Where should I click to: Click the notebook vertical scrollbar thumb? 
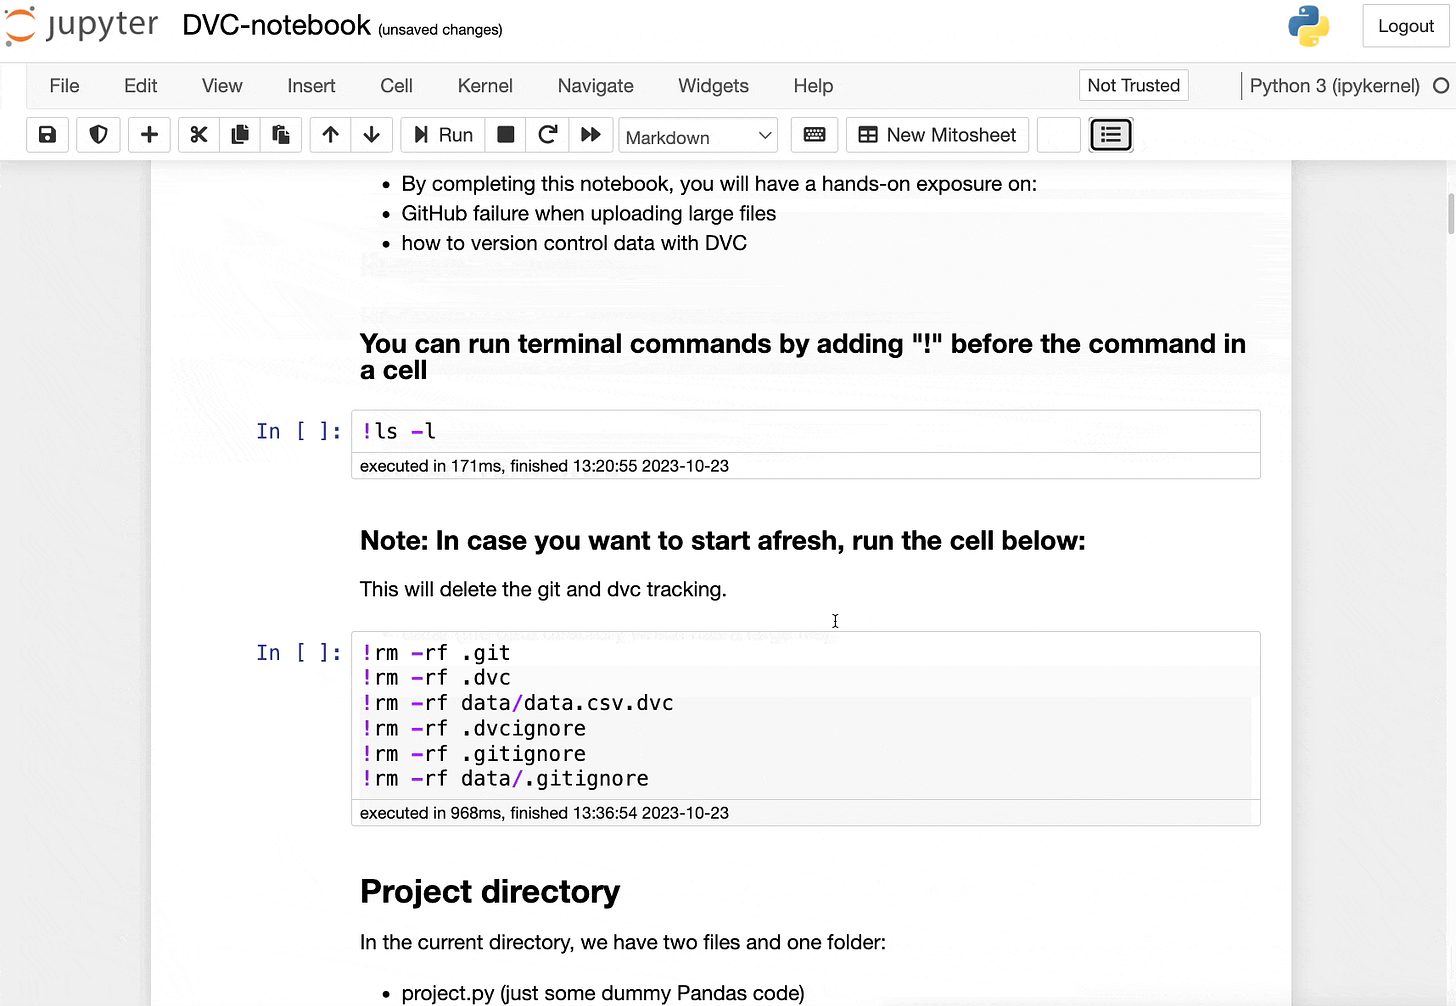click(1451, 213)
